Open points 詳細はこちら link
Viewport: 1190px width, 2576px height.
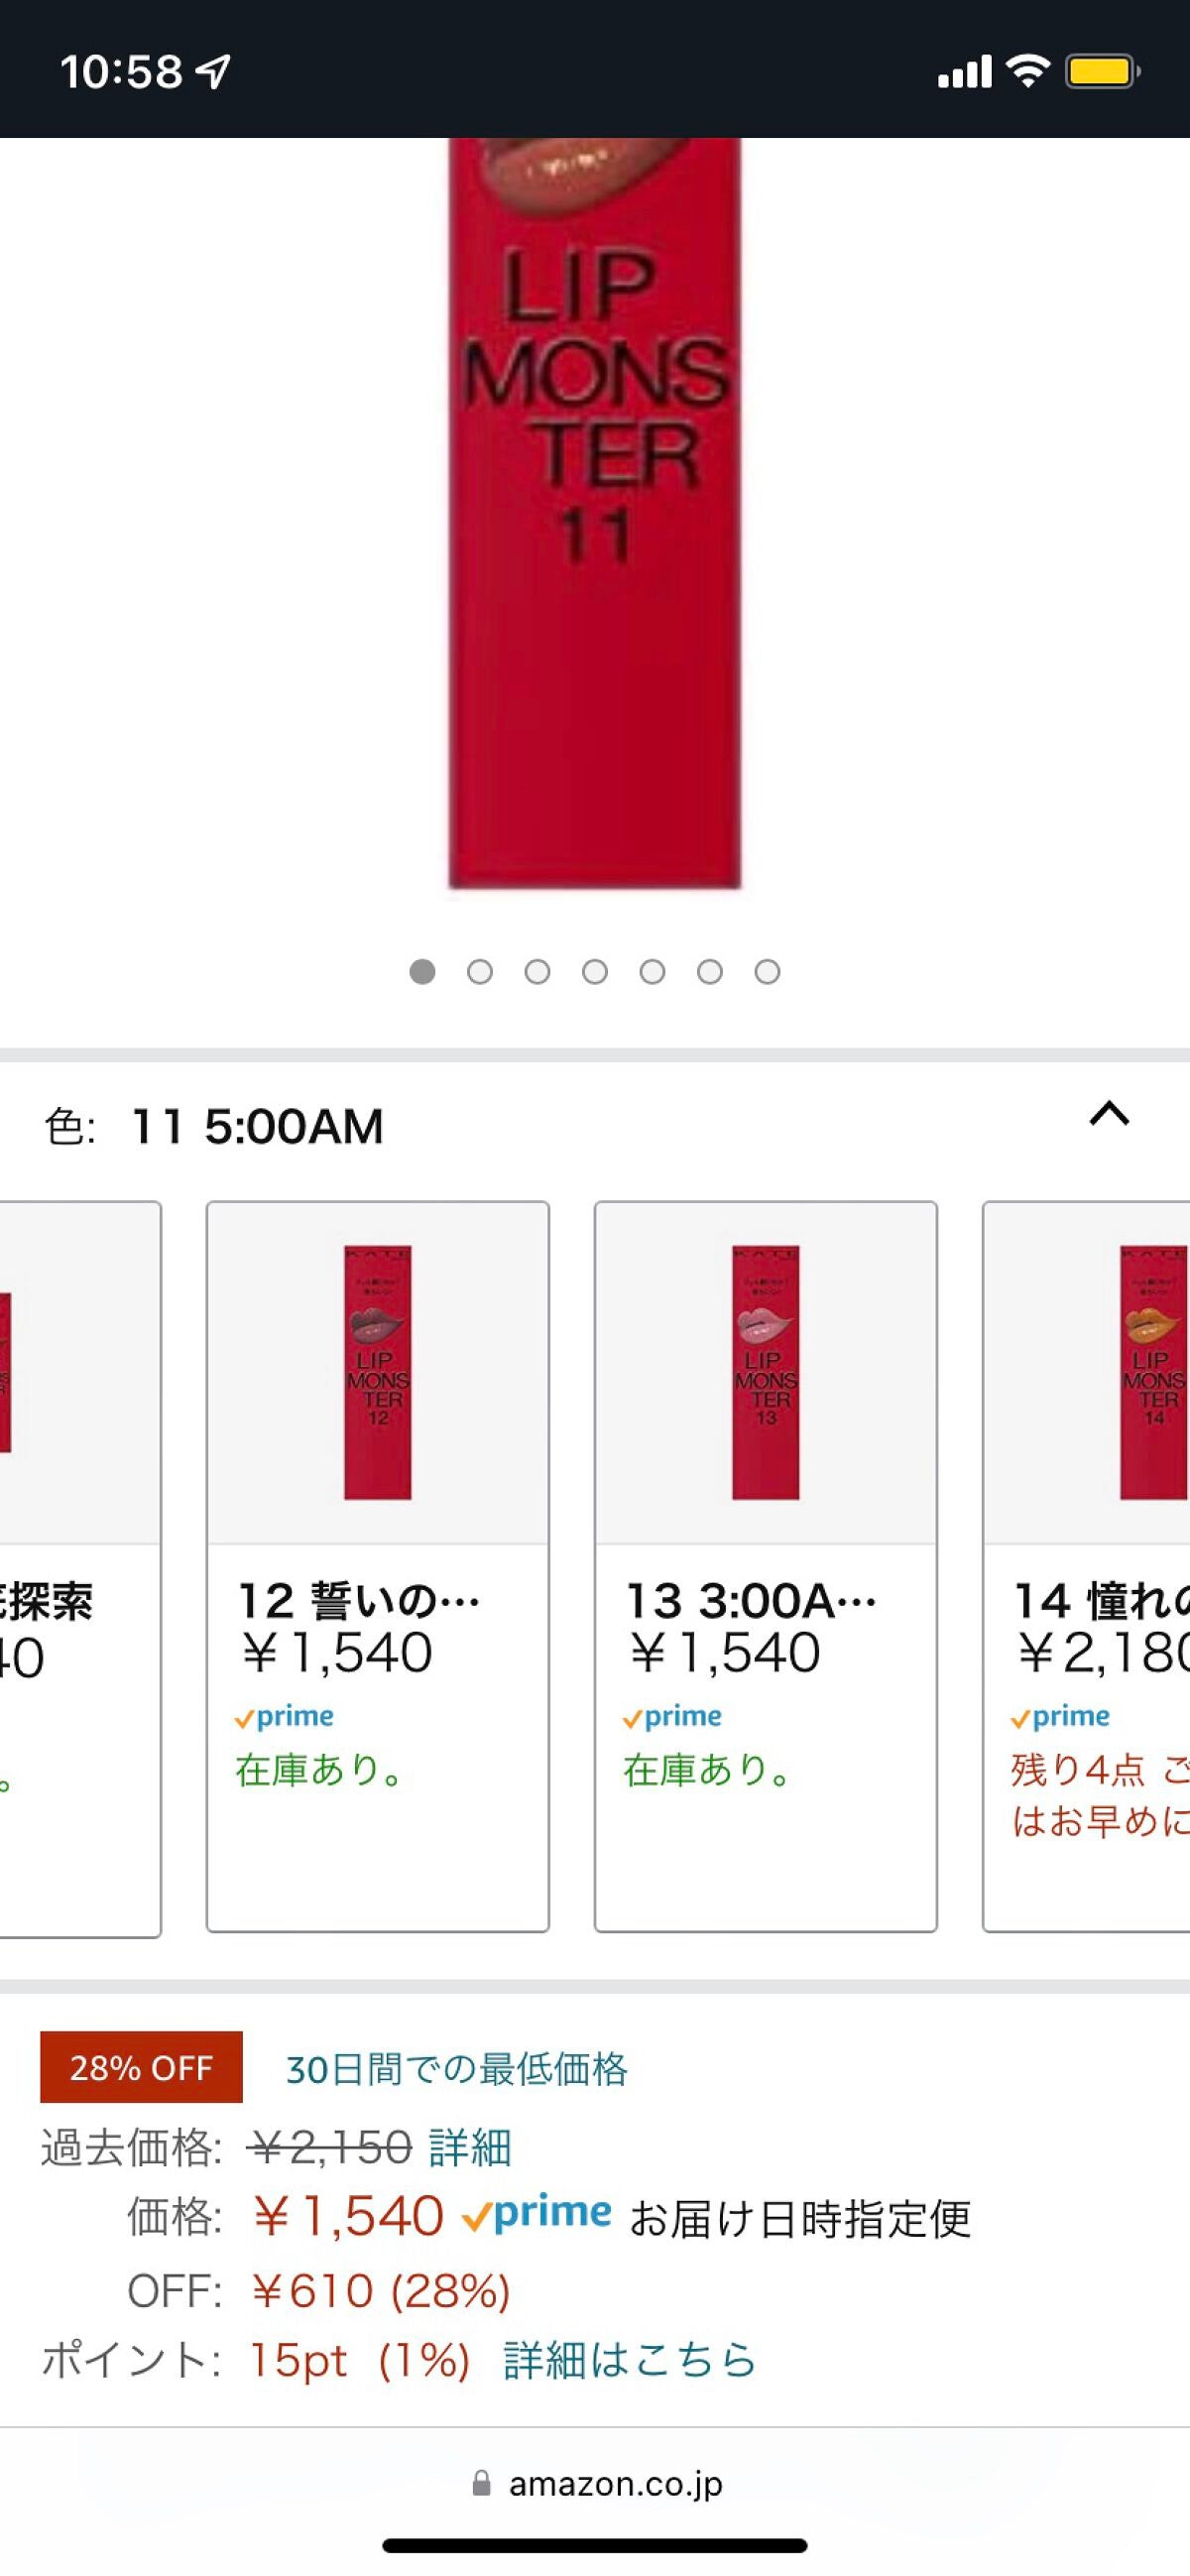coord(629,2360)
